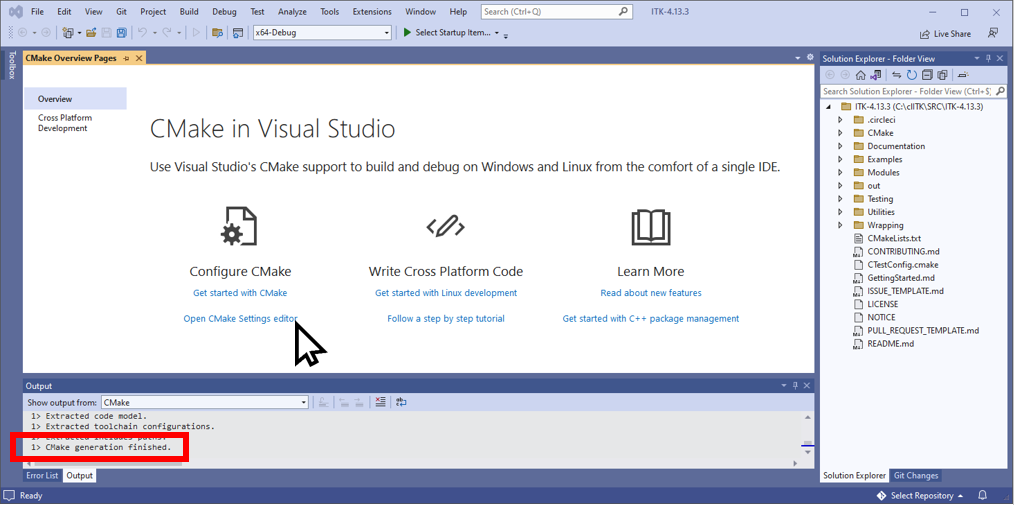This screenshot has height=505, width=1014.
Task: Toggle word wrap in Output panel
Action: point(402,402)
